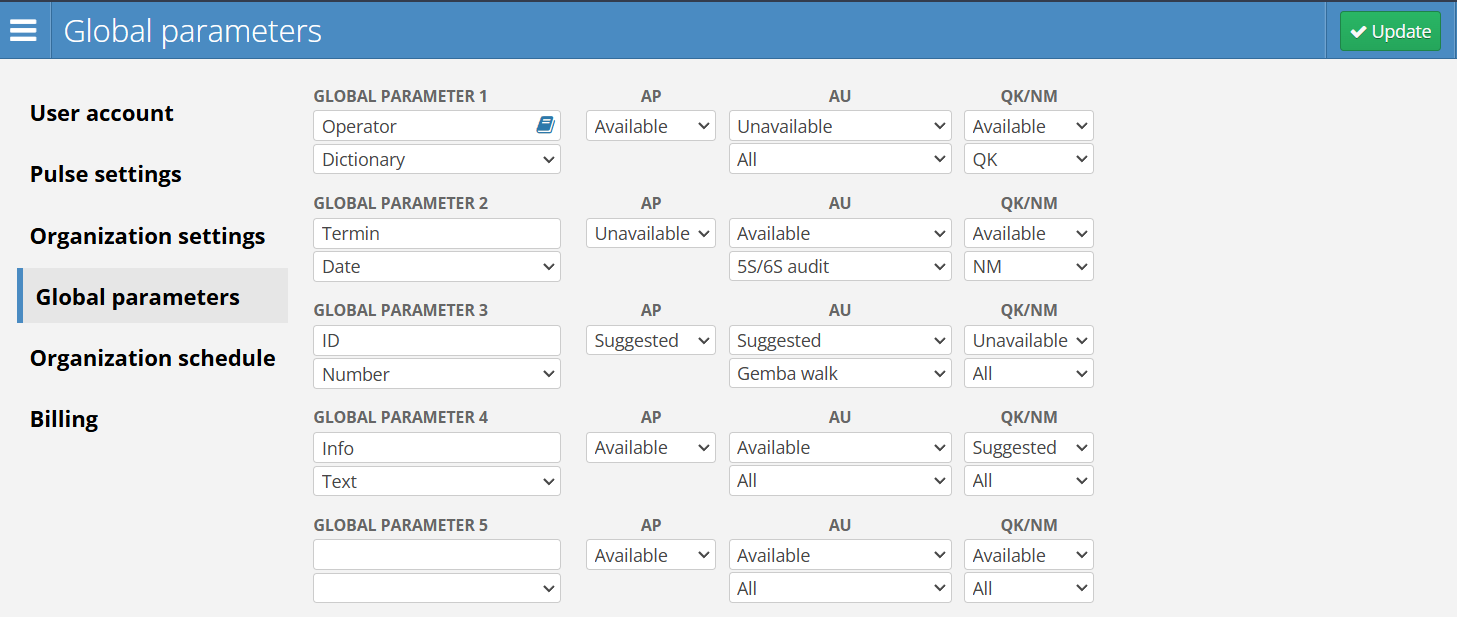This screenshot has width=1457, height=617.
Task: Open the Text type dropdown for Info
Action: pyautogui.click(x=437, y=481)
